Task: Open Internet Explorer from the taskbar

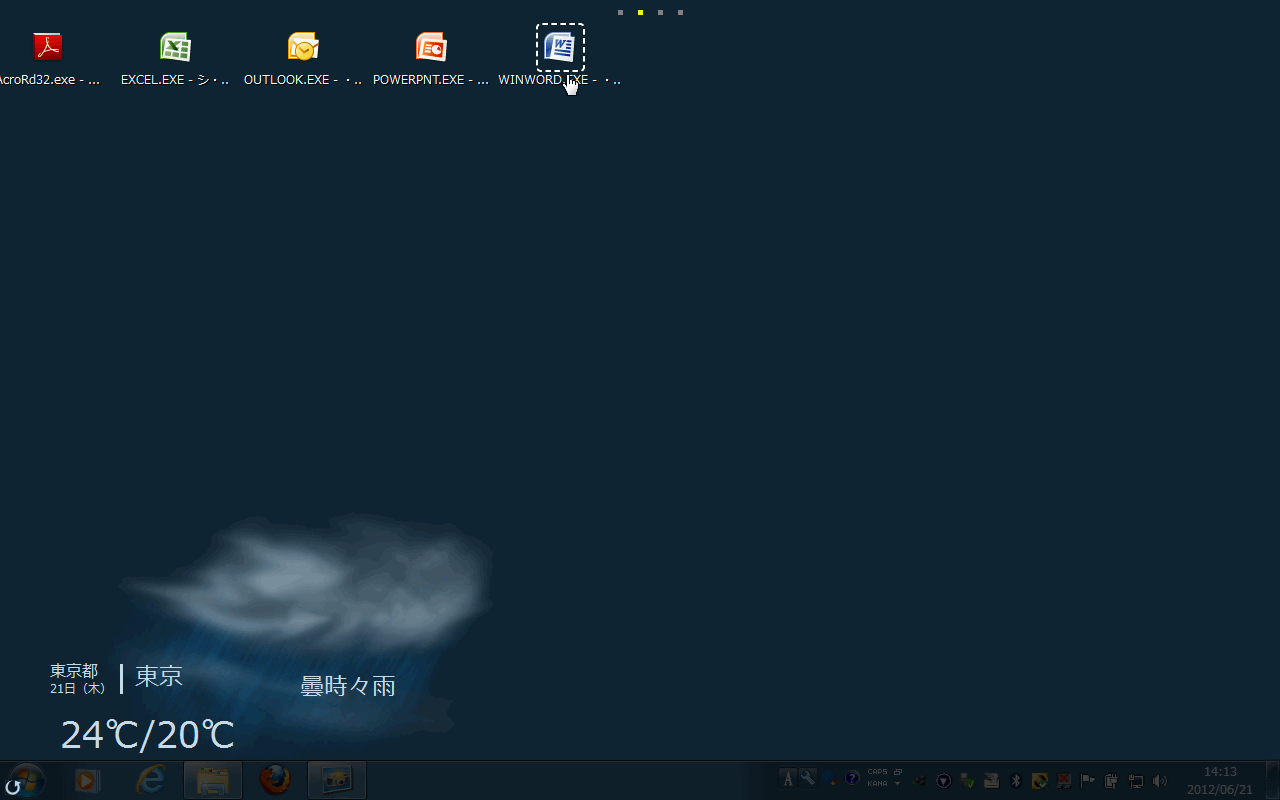Action: click(x=150, y=780)
